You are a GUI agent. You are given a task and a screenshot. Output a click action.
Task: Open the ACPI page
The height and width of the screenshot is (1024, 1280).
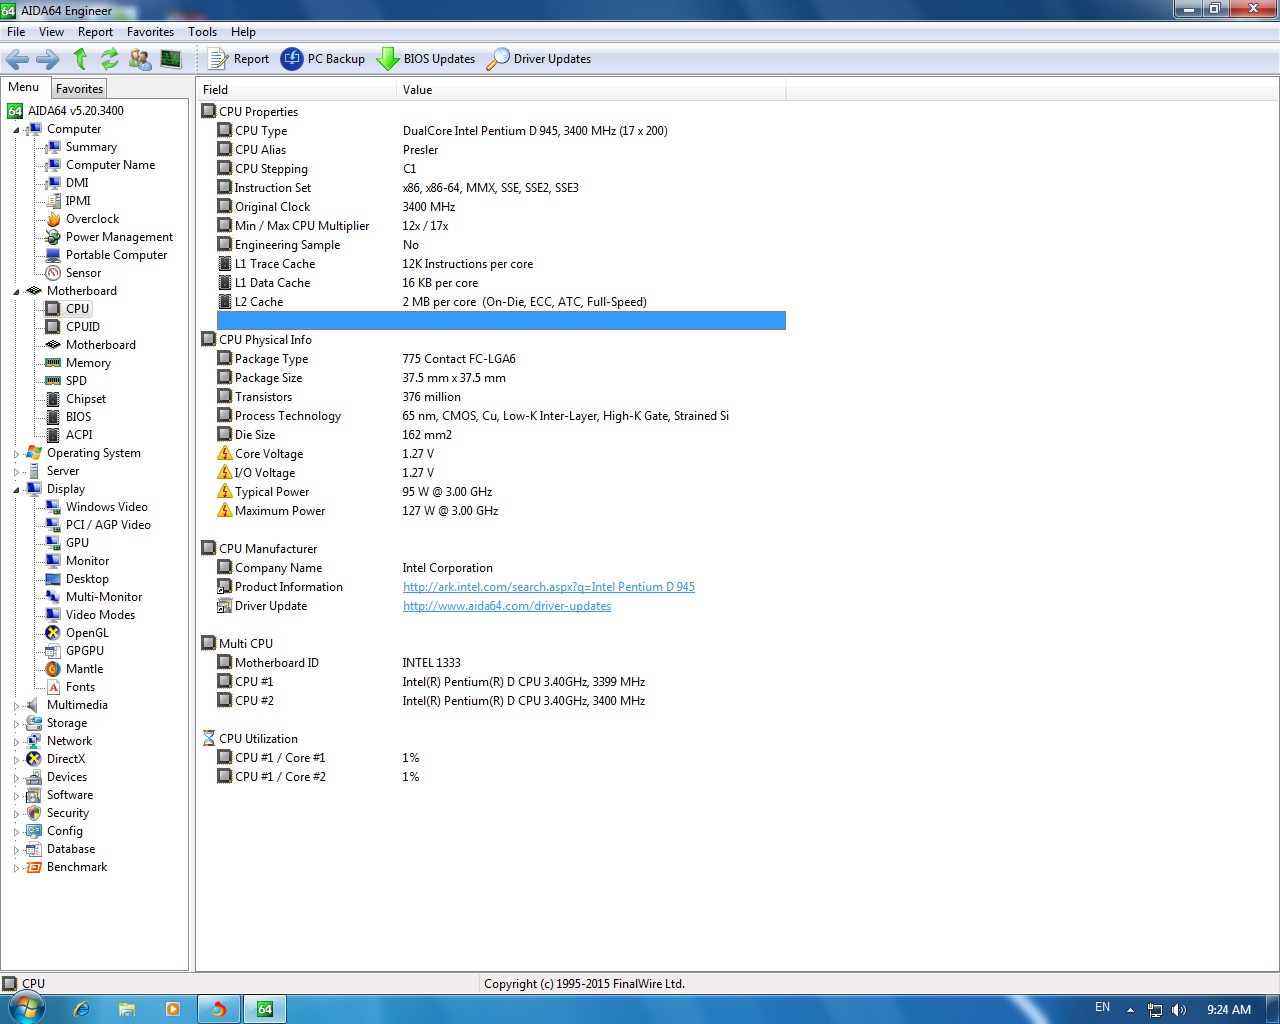click(79, 435)
